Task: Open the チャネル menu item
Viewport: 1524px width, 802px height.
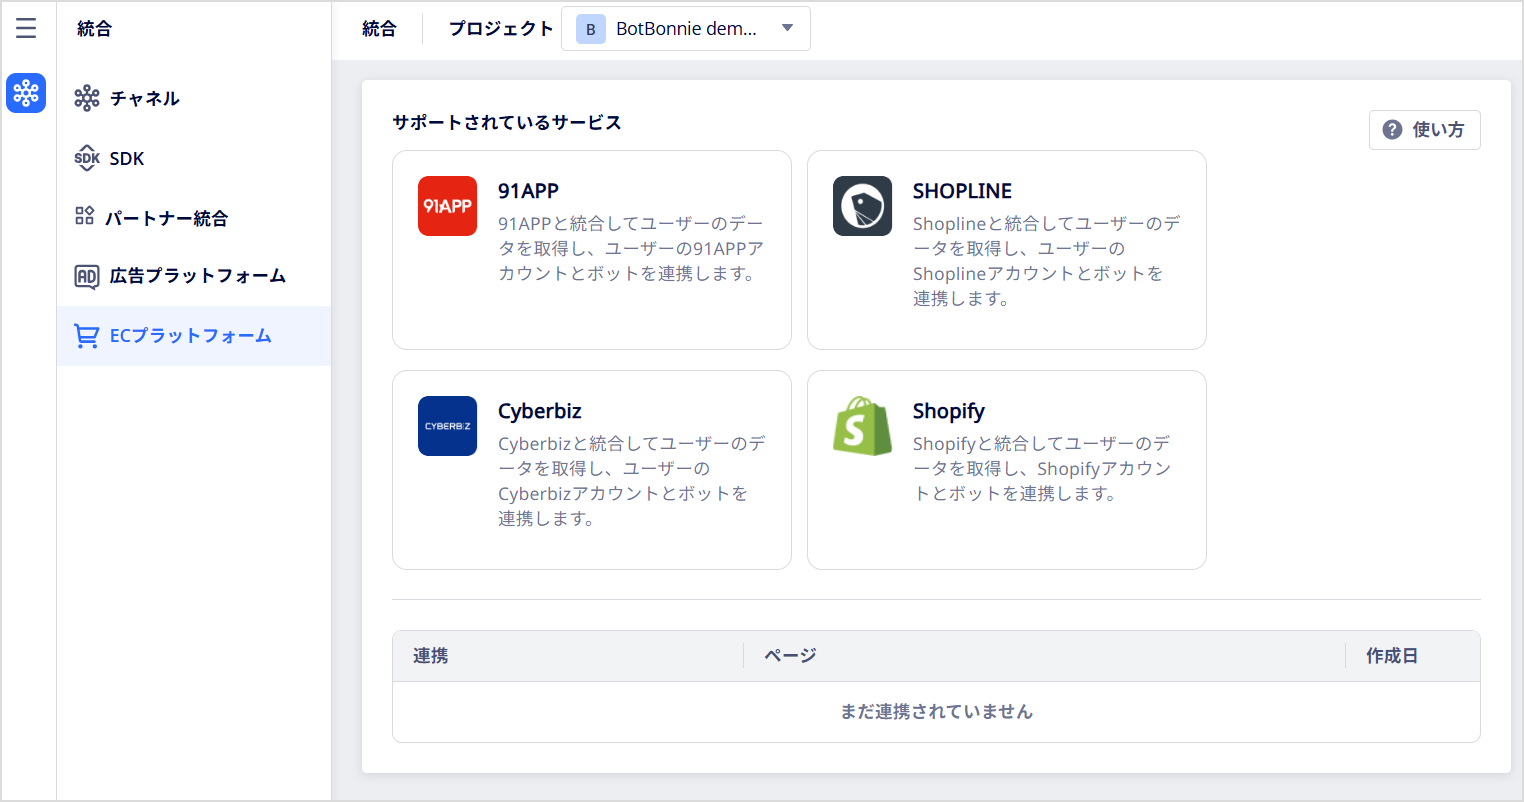Action: (194, 98)
